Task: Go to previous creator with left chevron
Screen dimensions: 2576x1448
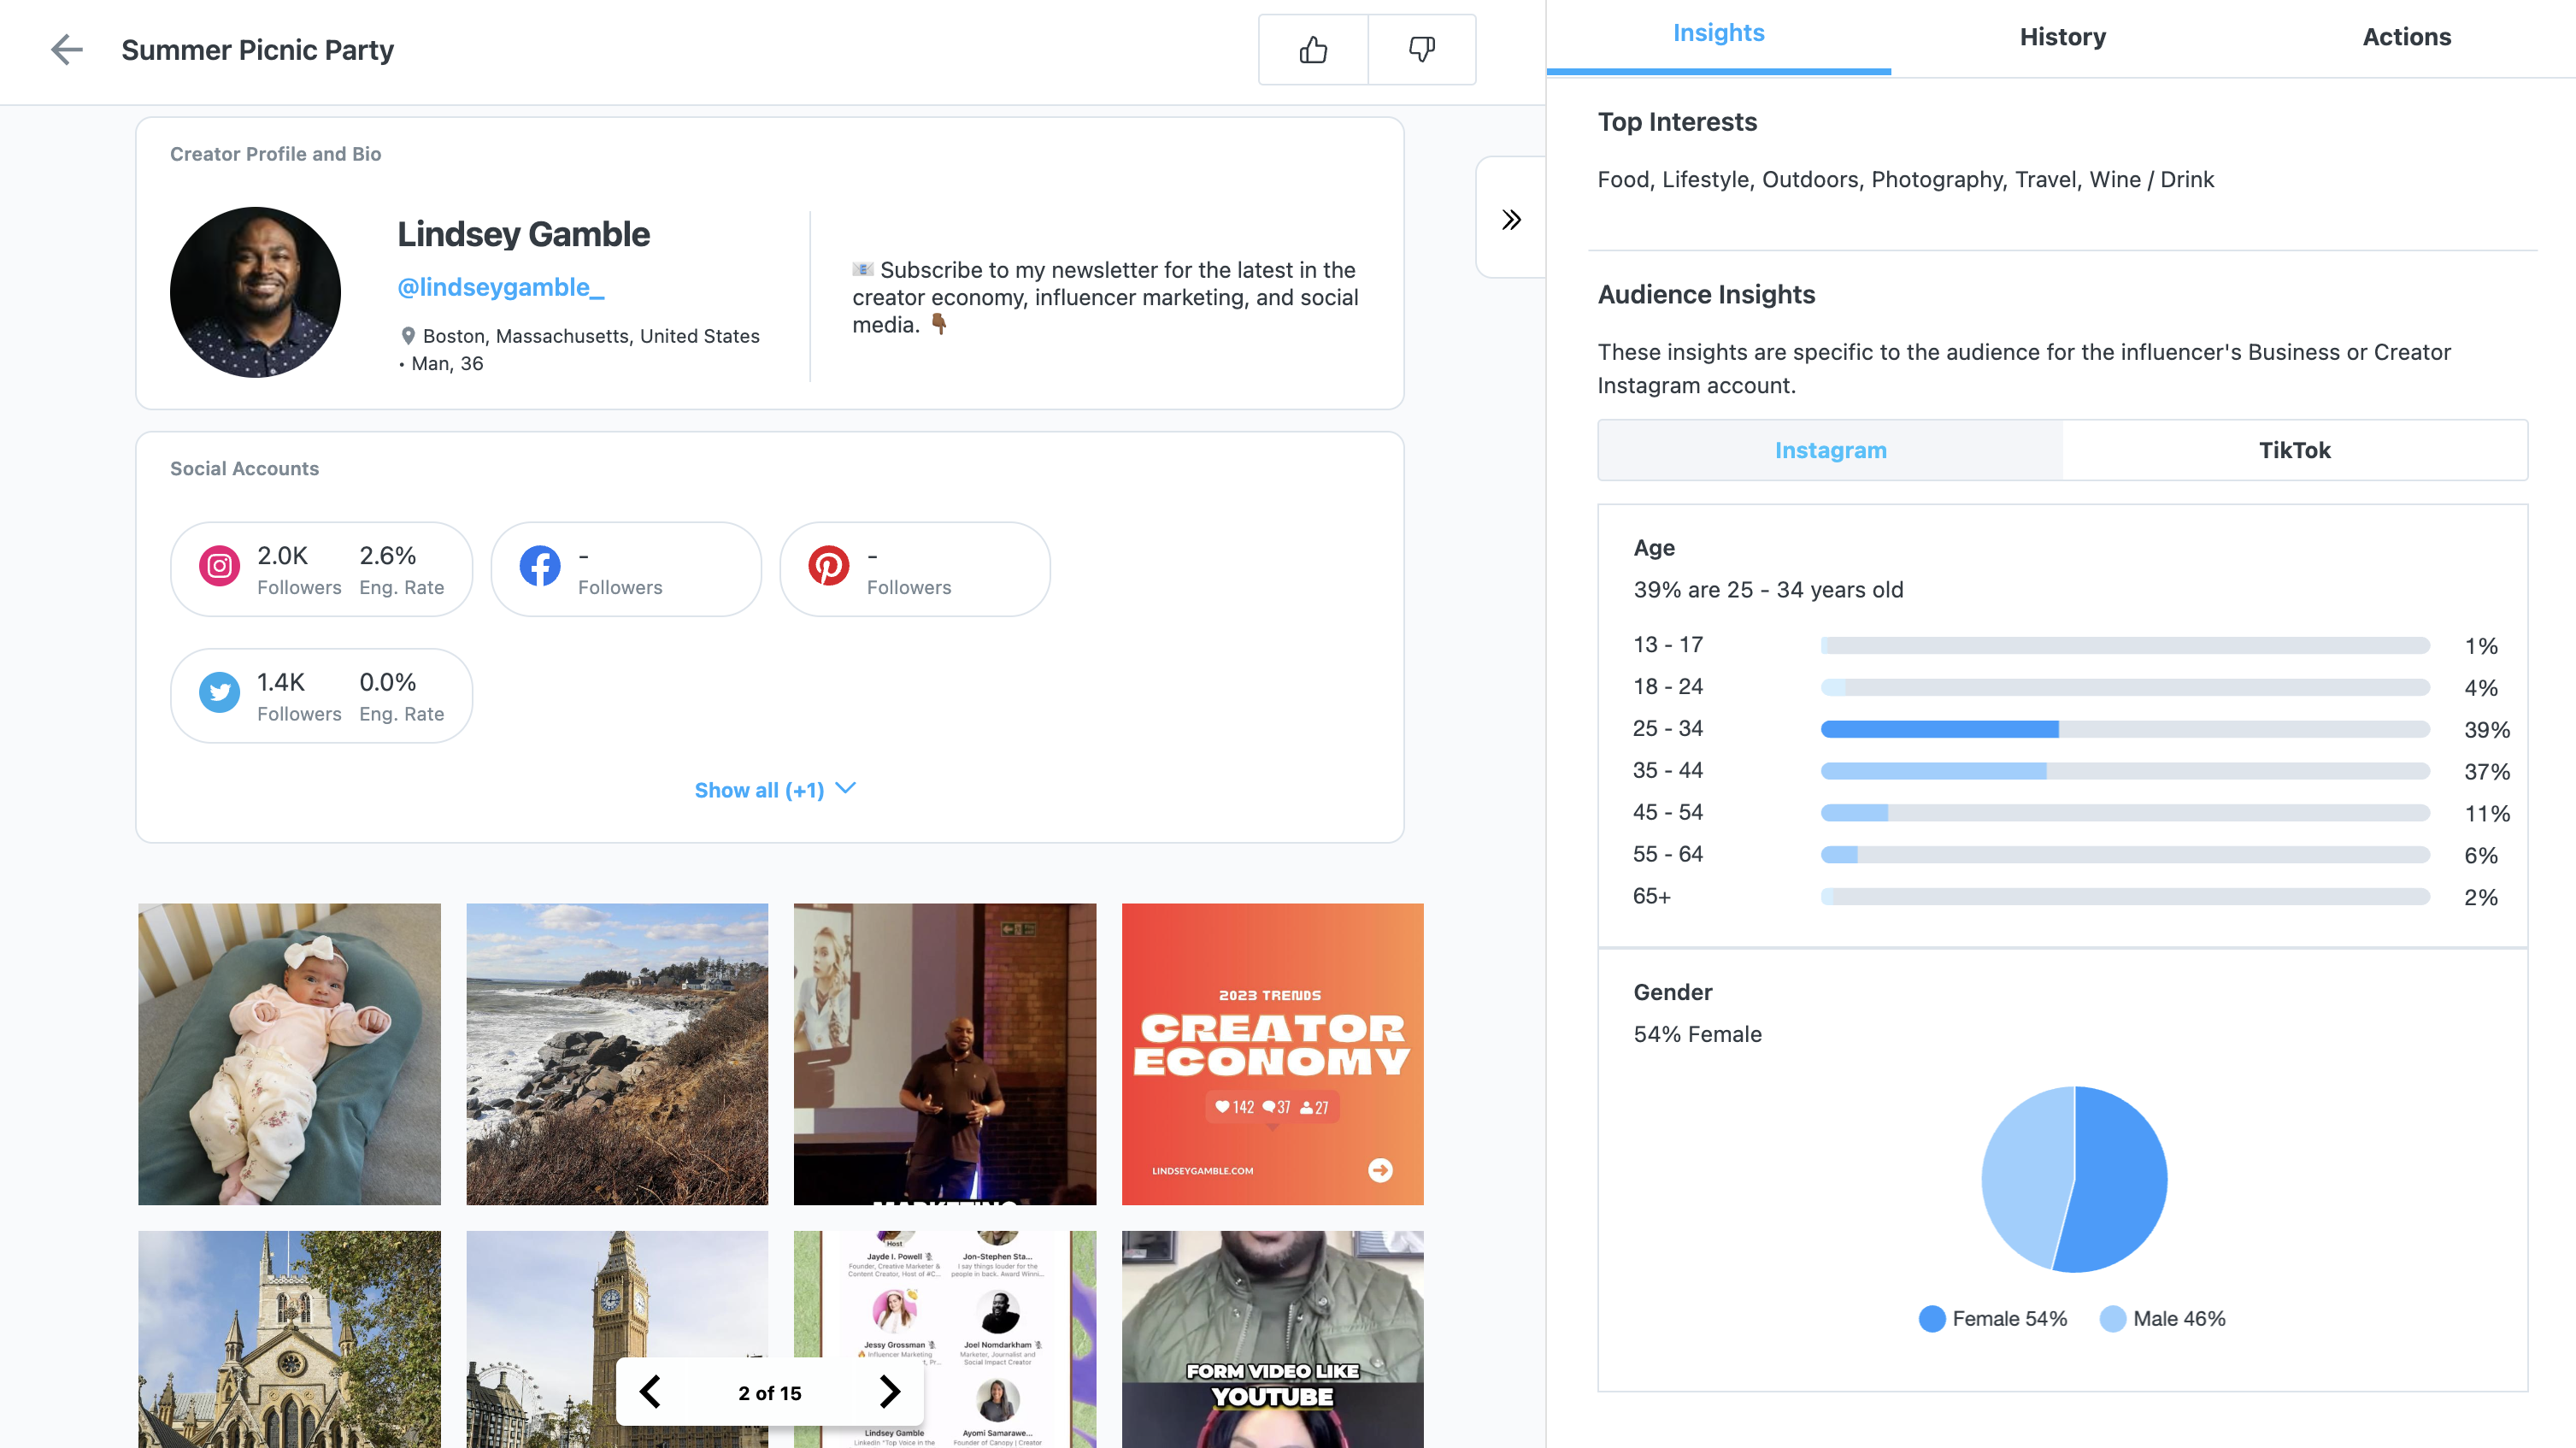Action: pyautogui.click(x=649, y=1392)
